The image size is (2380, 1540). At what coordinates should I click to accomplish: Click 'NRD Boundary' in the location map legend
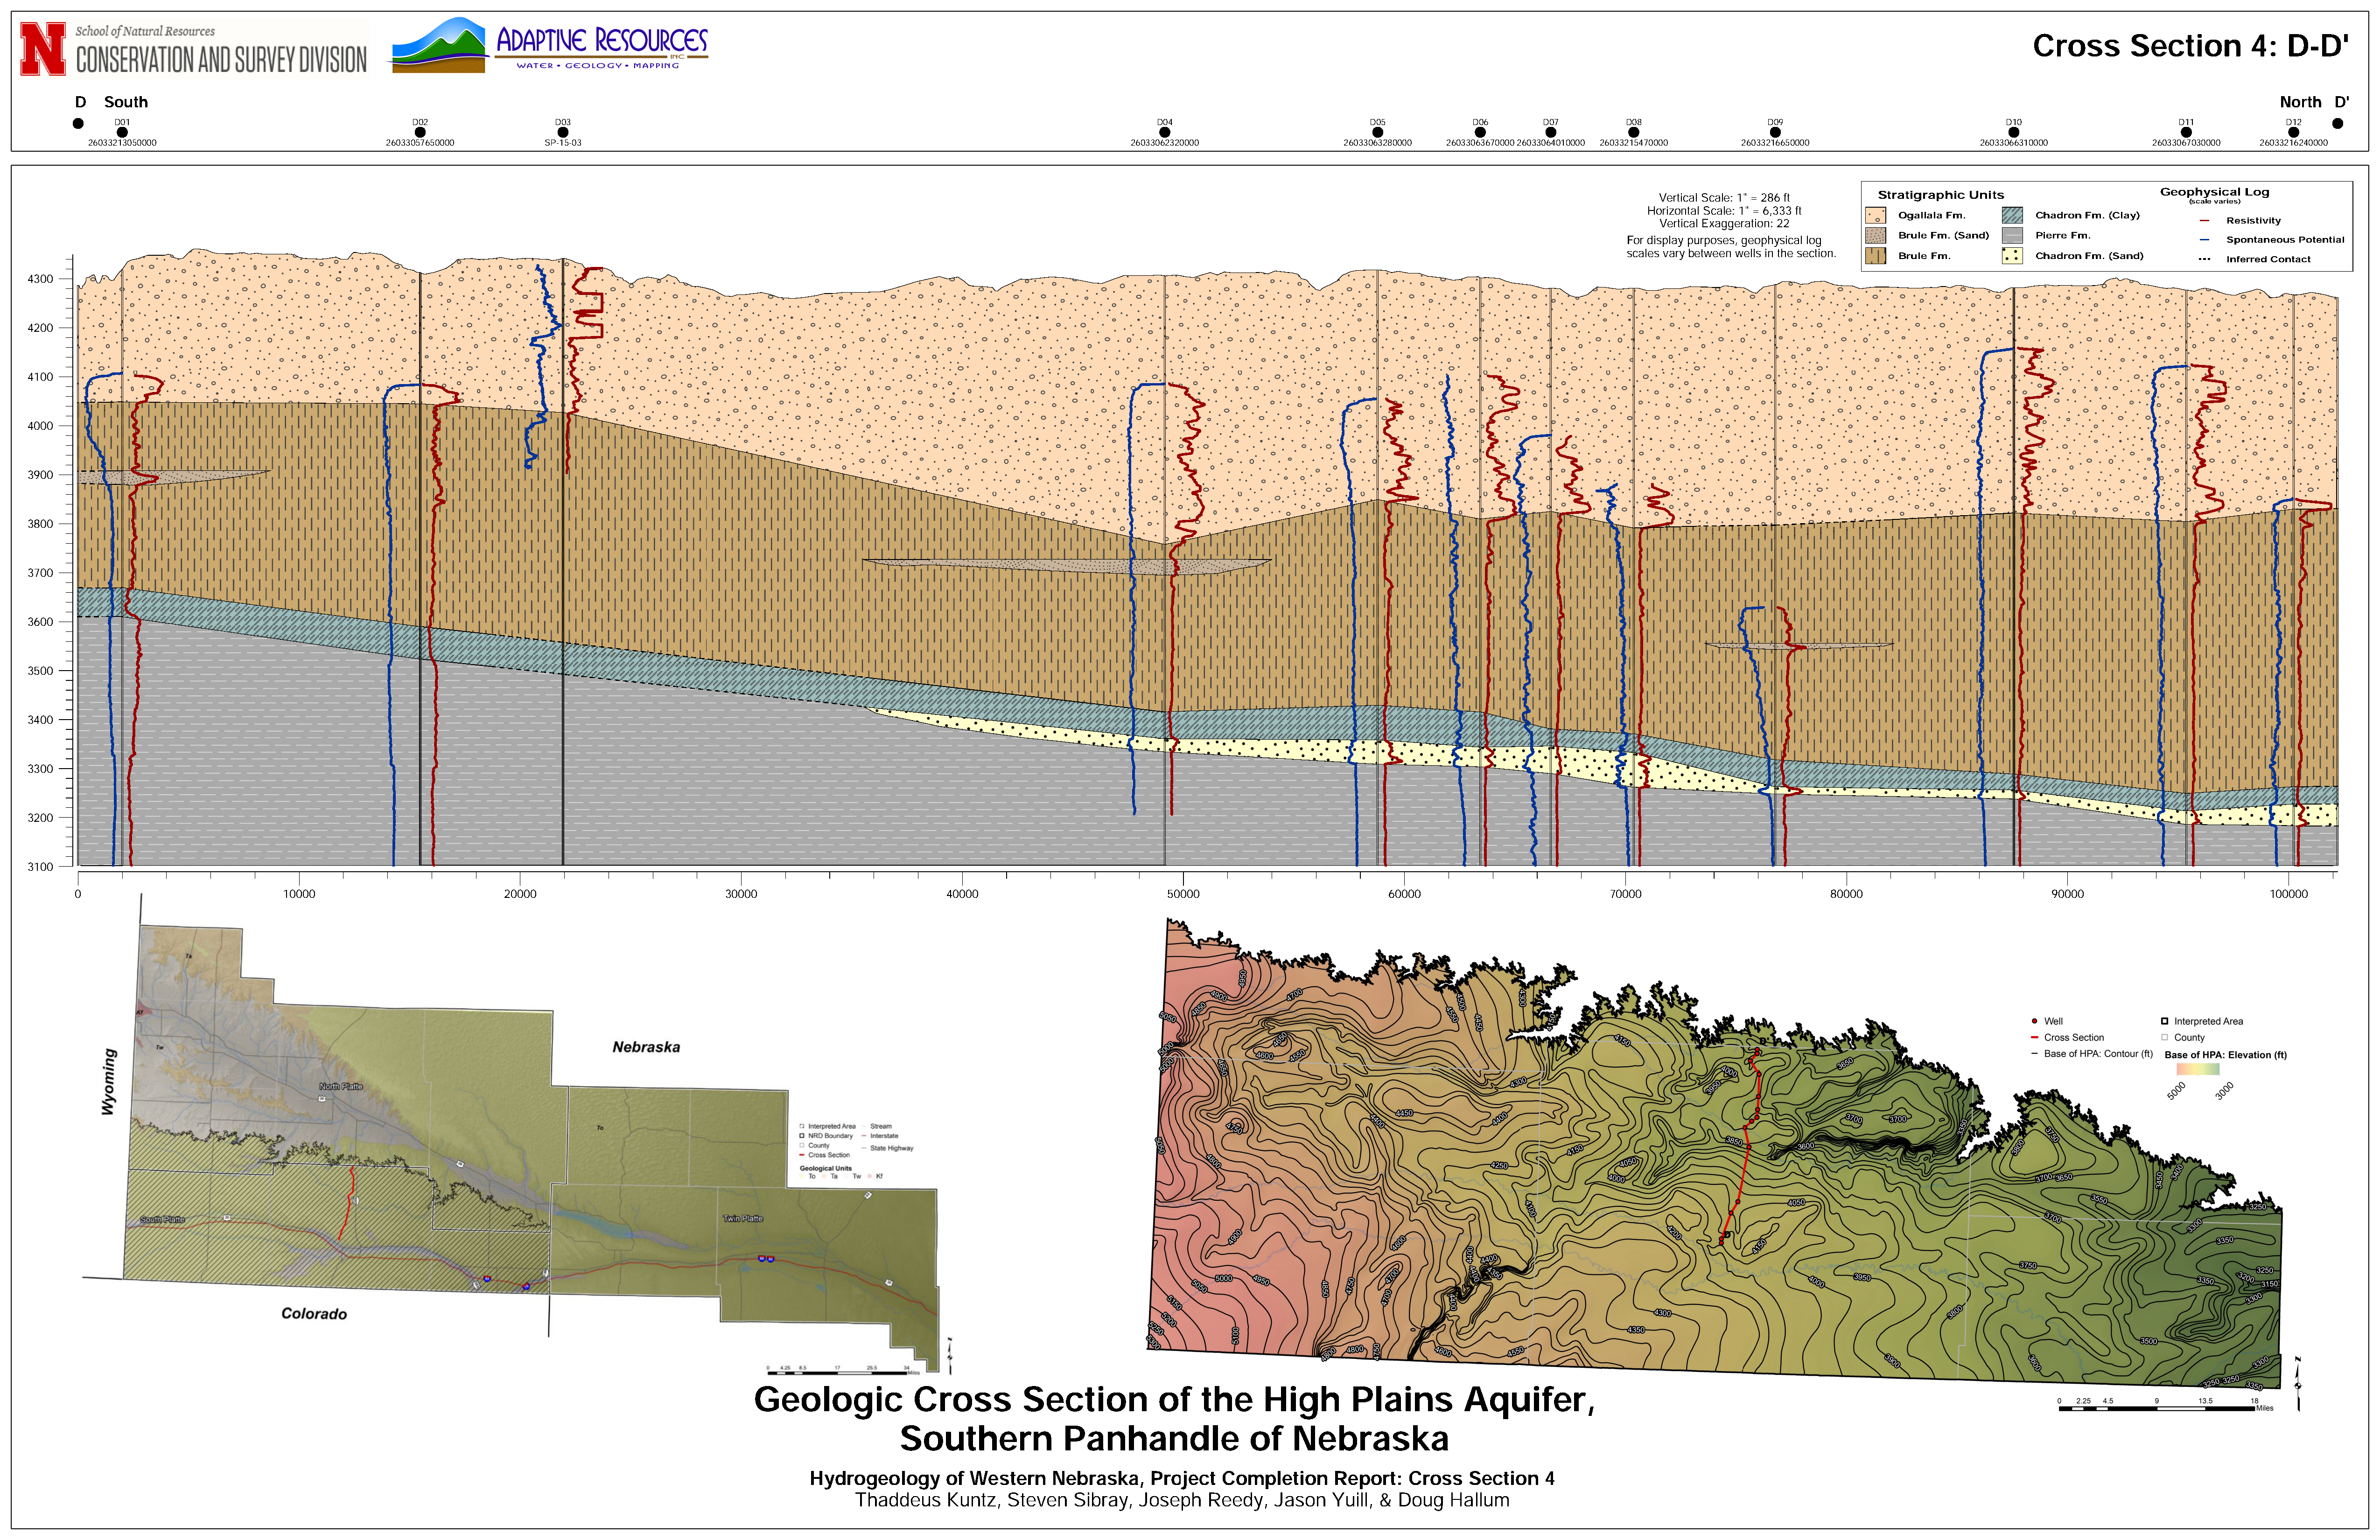826,1136
